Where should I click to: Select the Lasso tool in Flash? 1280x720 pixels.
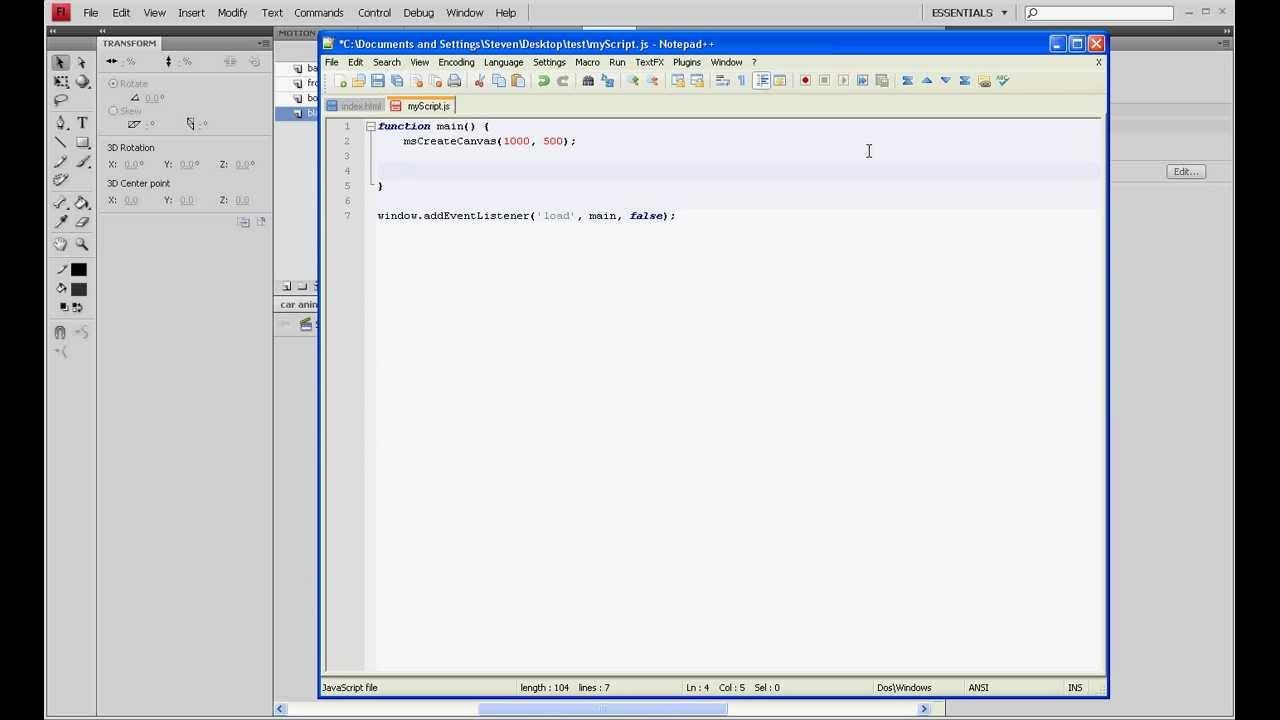click(x=61, y=100)
